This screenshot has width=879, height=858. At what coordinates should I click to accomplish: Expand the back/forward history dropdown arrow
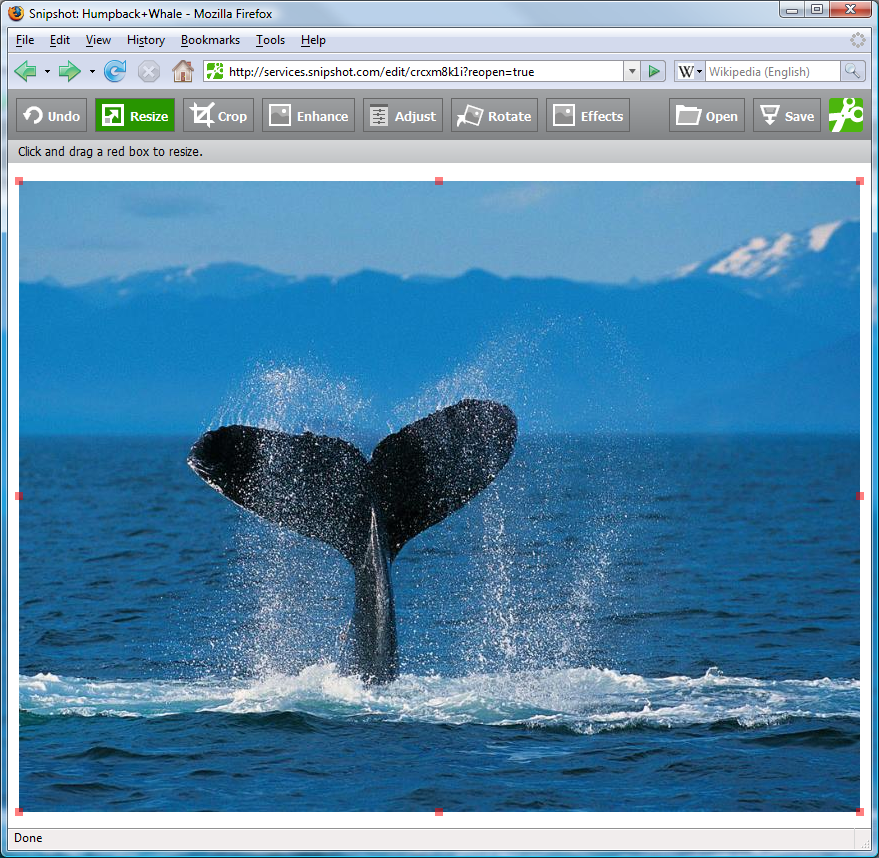point(92,71)
